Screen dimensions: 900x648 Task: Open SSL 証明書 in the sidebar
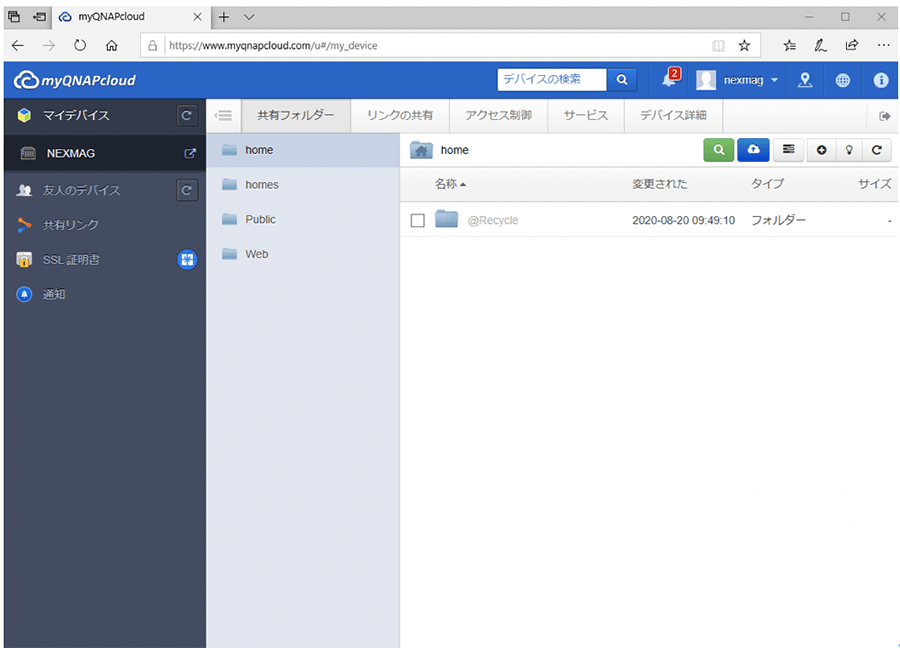click(x=71, y=259)
